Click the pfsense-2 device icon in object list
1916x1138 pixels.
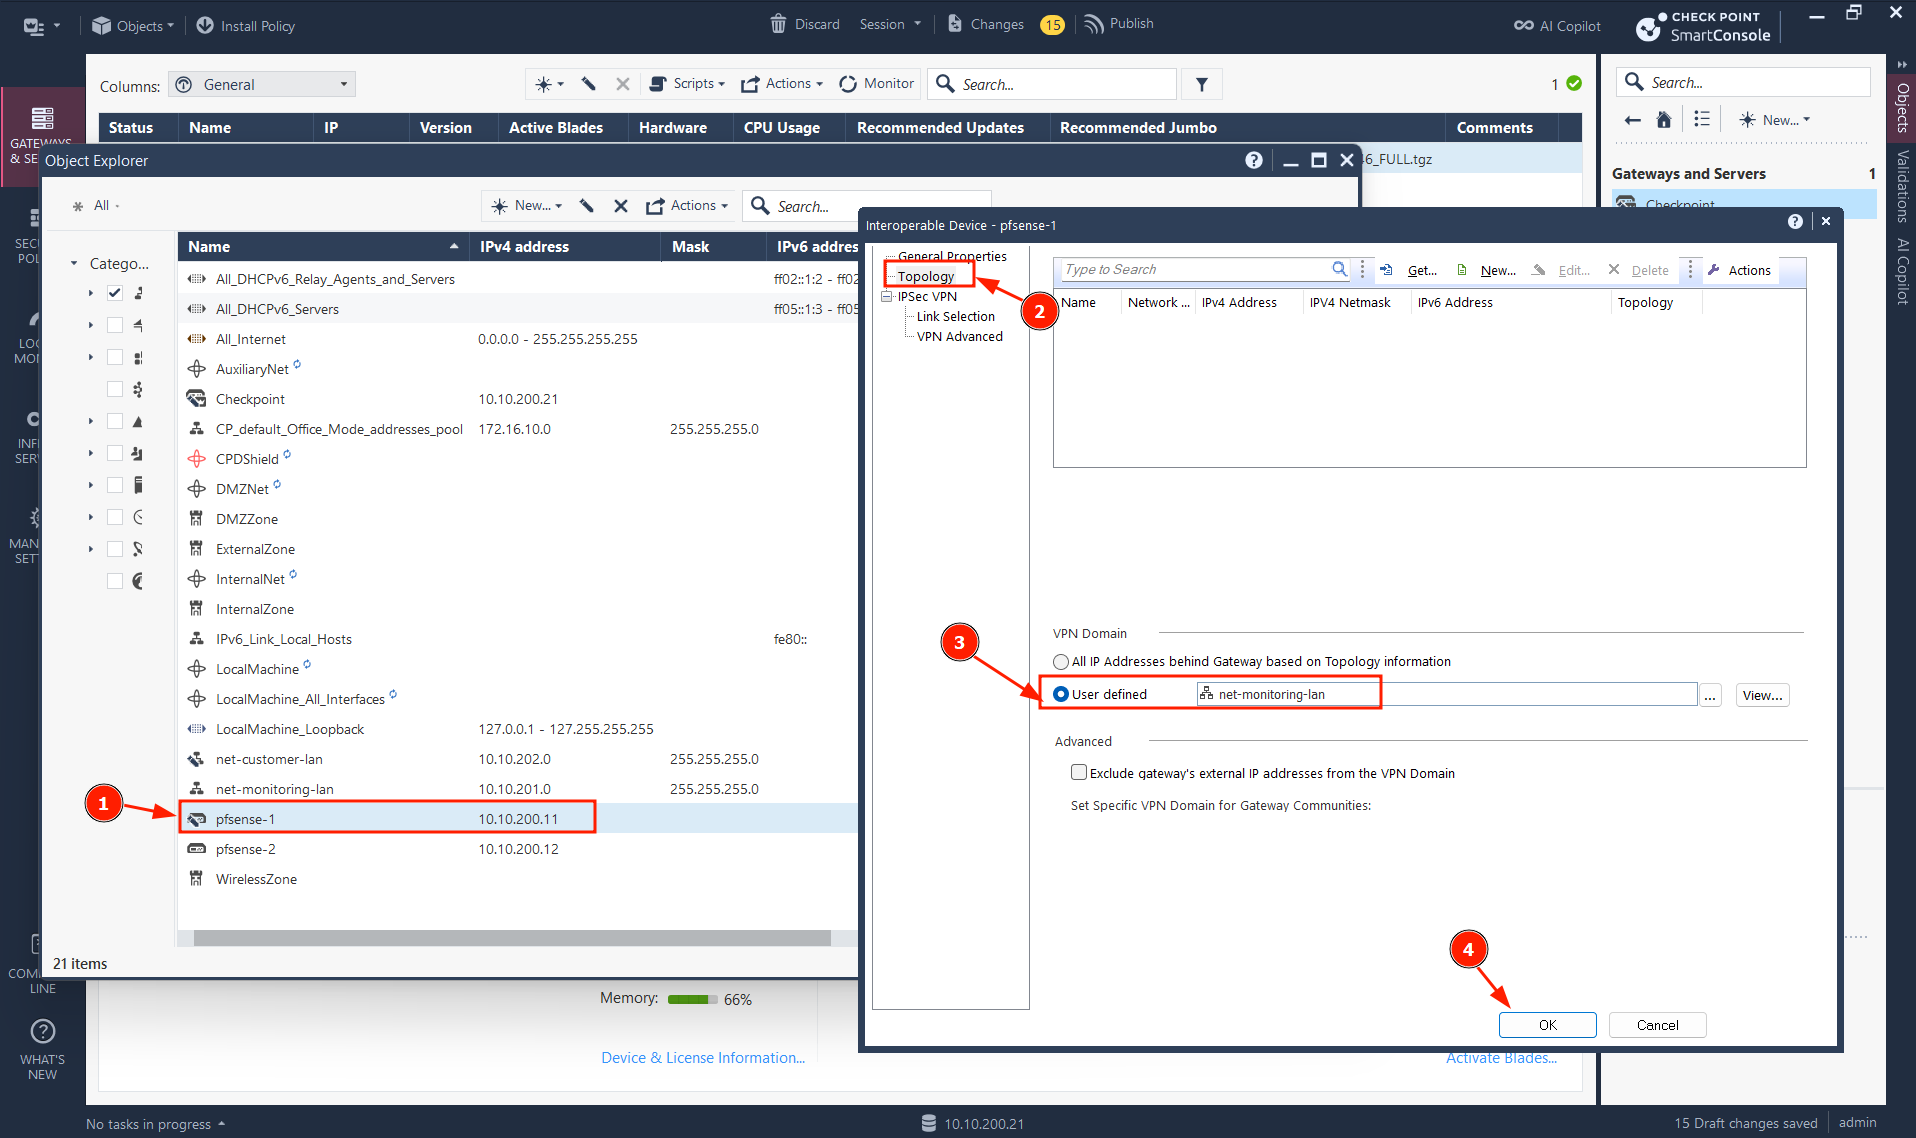pos(197,849)
